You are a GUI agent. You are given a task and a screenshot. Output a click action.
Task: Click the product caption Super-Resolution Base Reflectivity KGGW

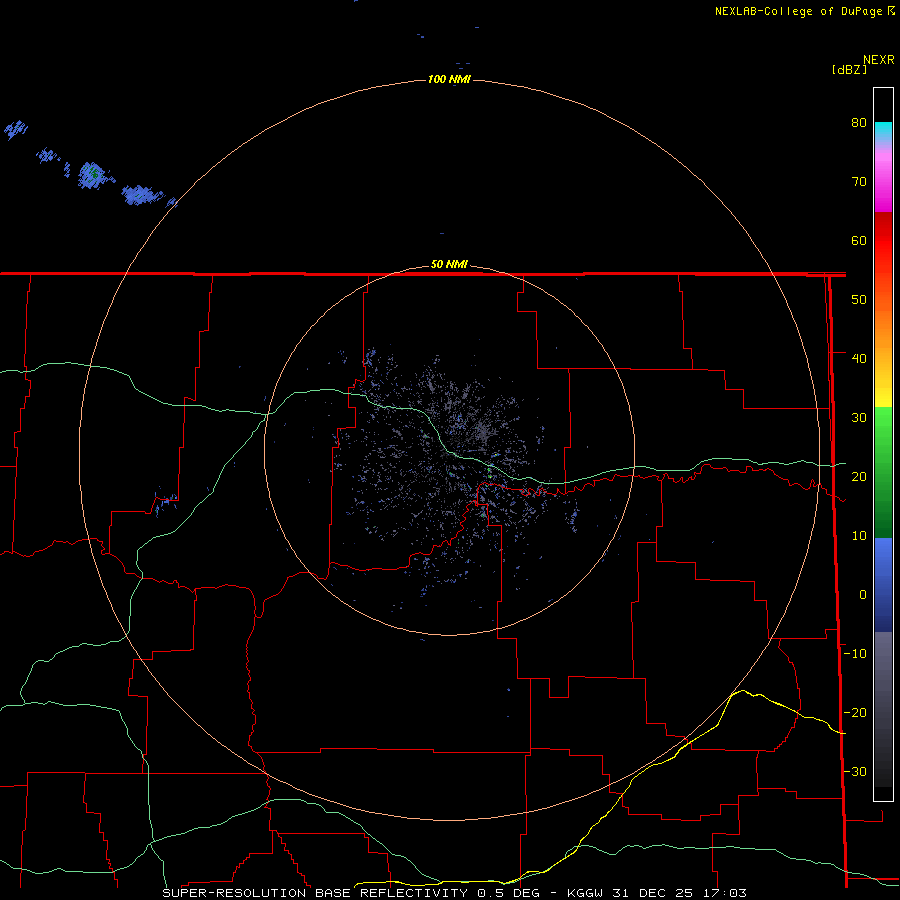click(455, 893)
